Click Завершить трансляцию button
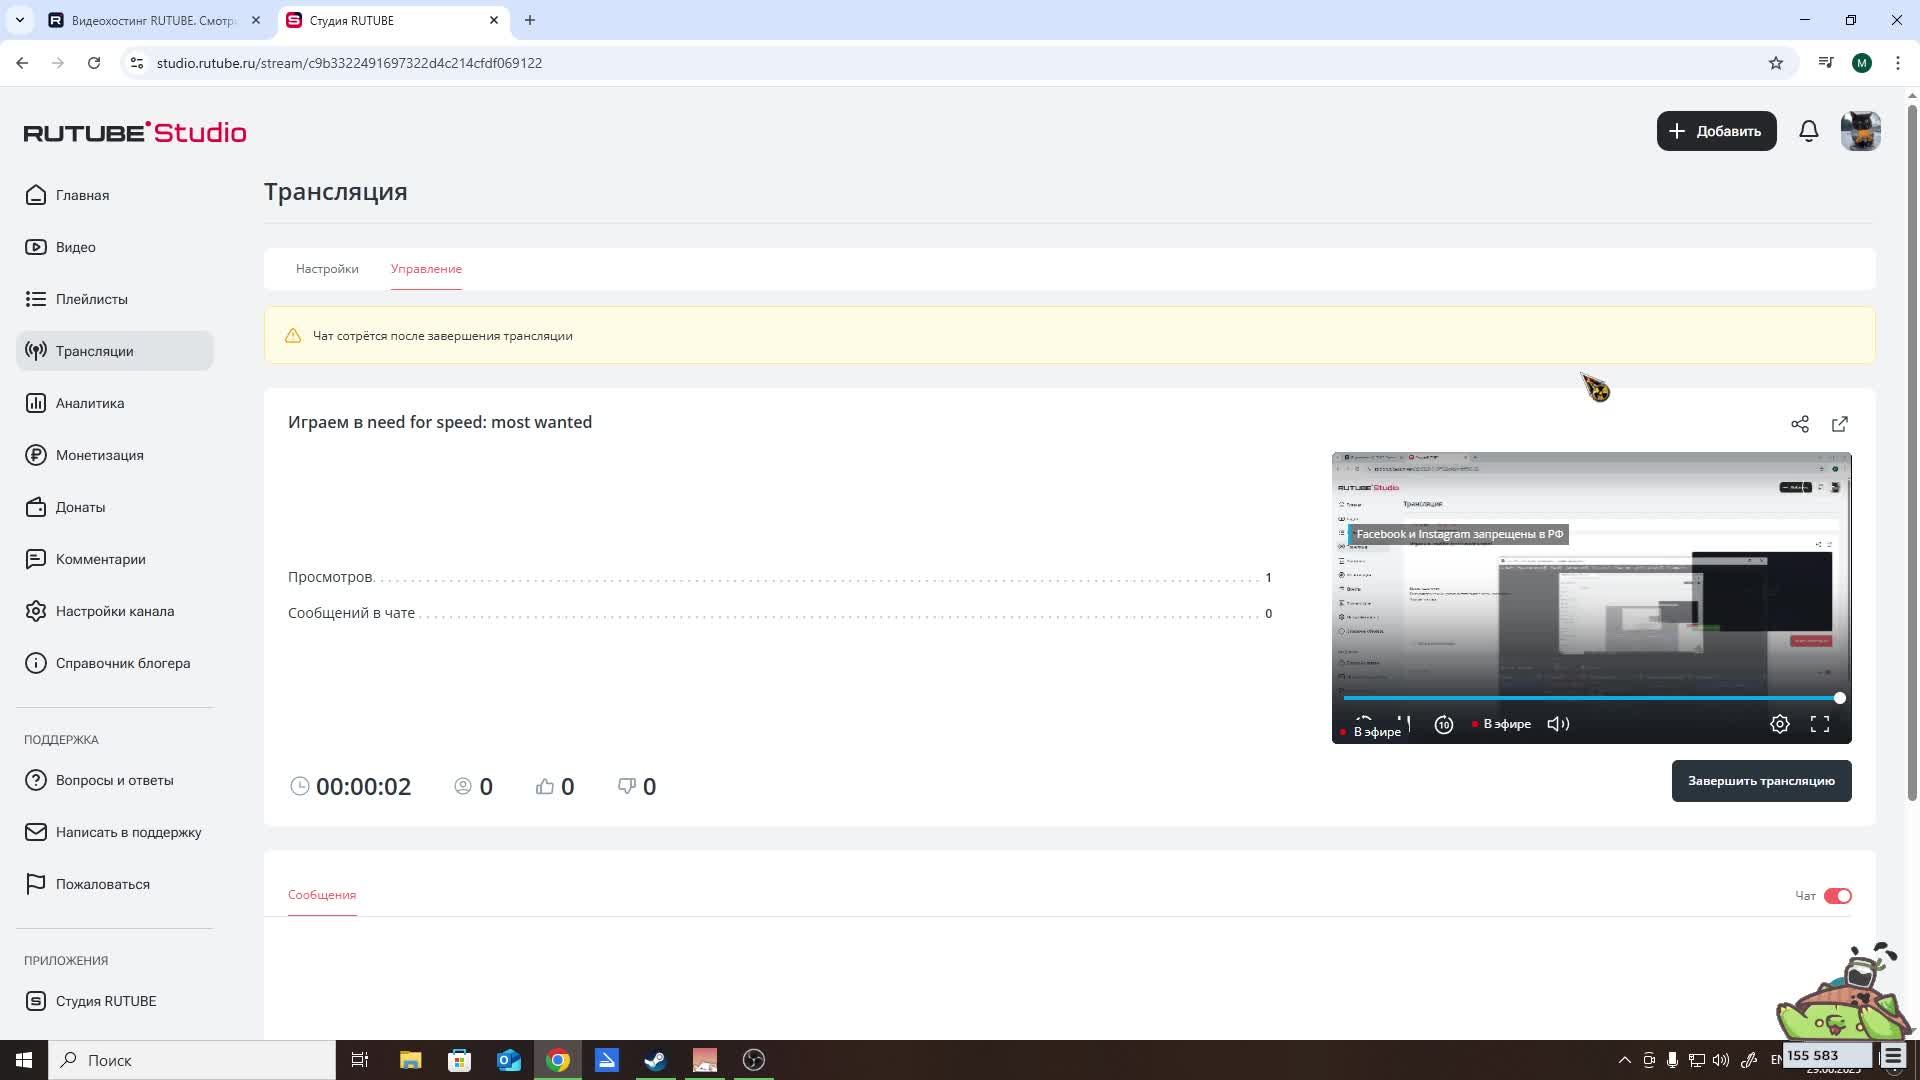The width and height of the screenshot is (1920, 1080). [1762, 781]
